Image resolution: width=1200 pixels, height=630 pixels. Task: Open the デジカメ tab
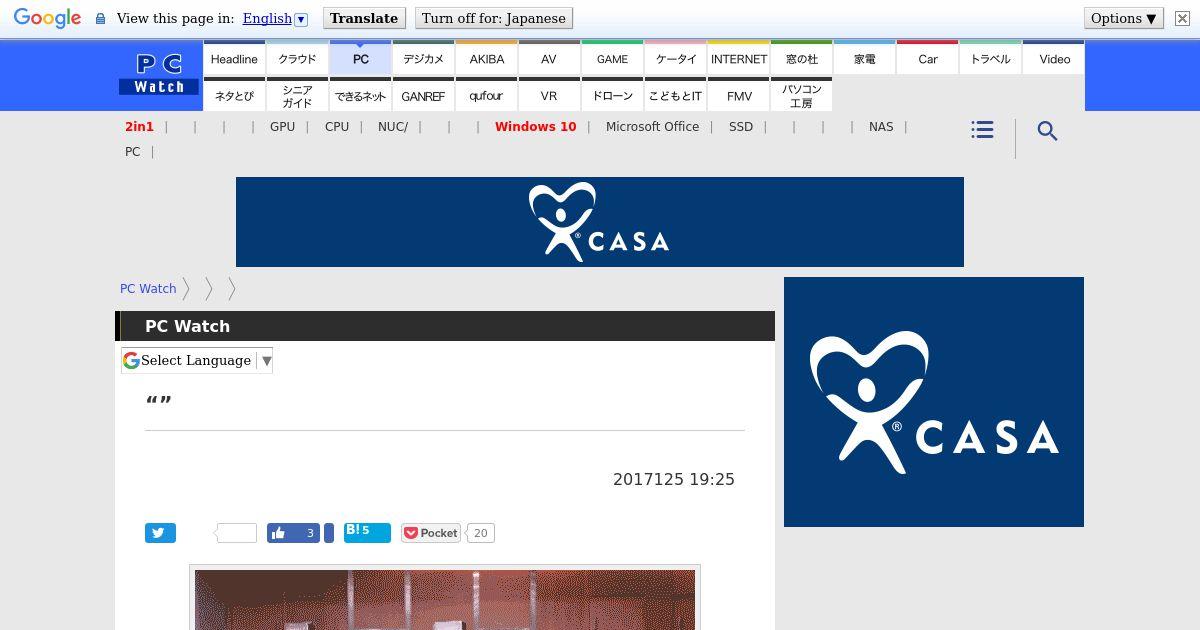[x=424, y=58]
